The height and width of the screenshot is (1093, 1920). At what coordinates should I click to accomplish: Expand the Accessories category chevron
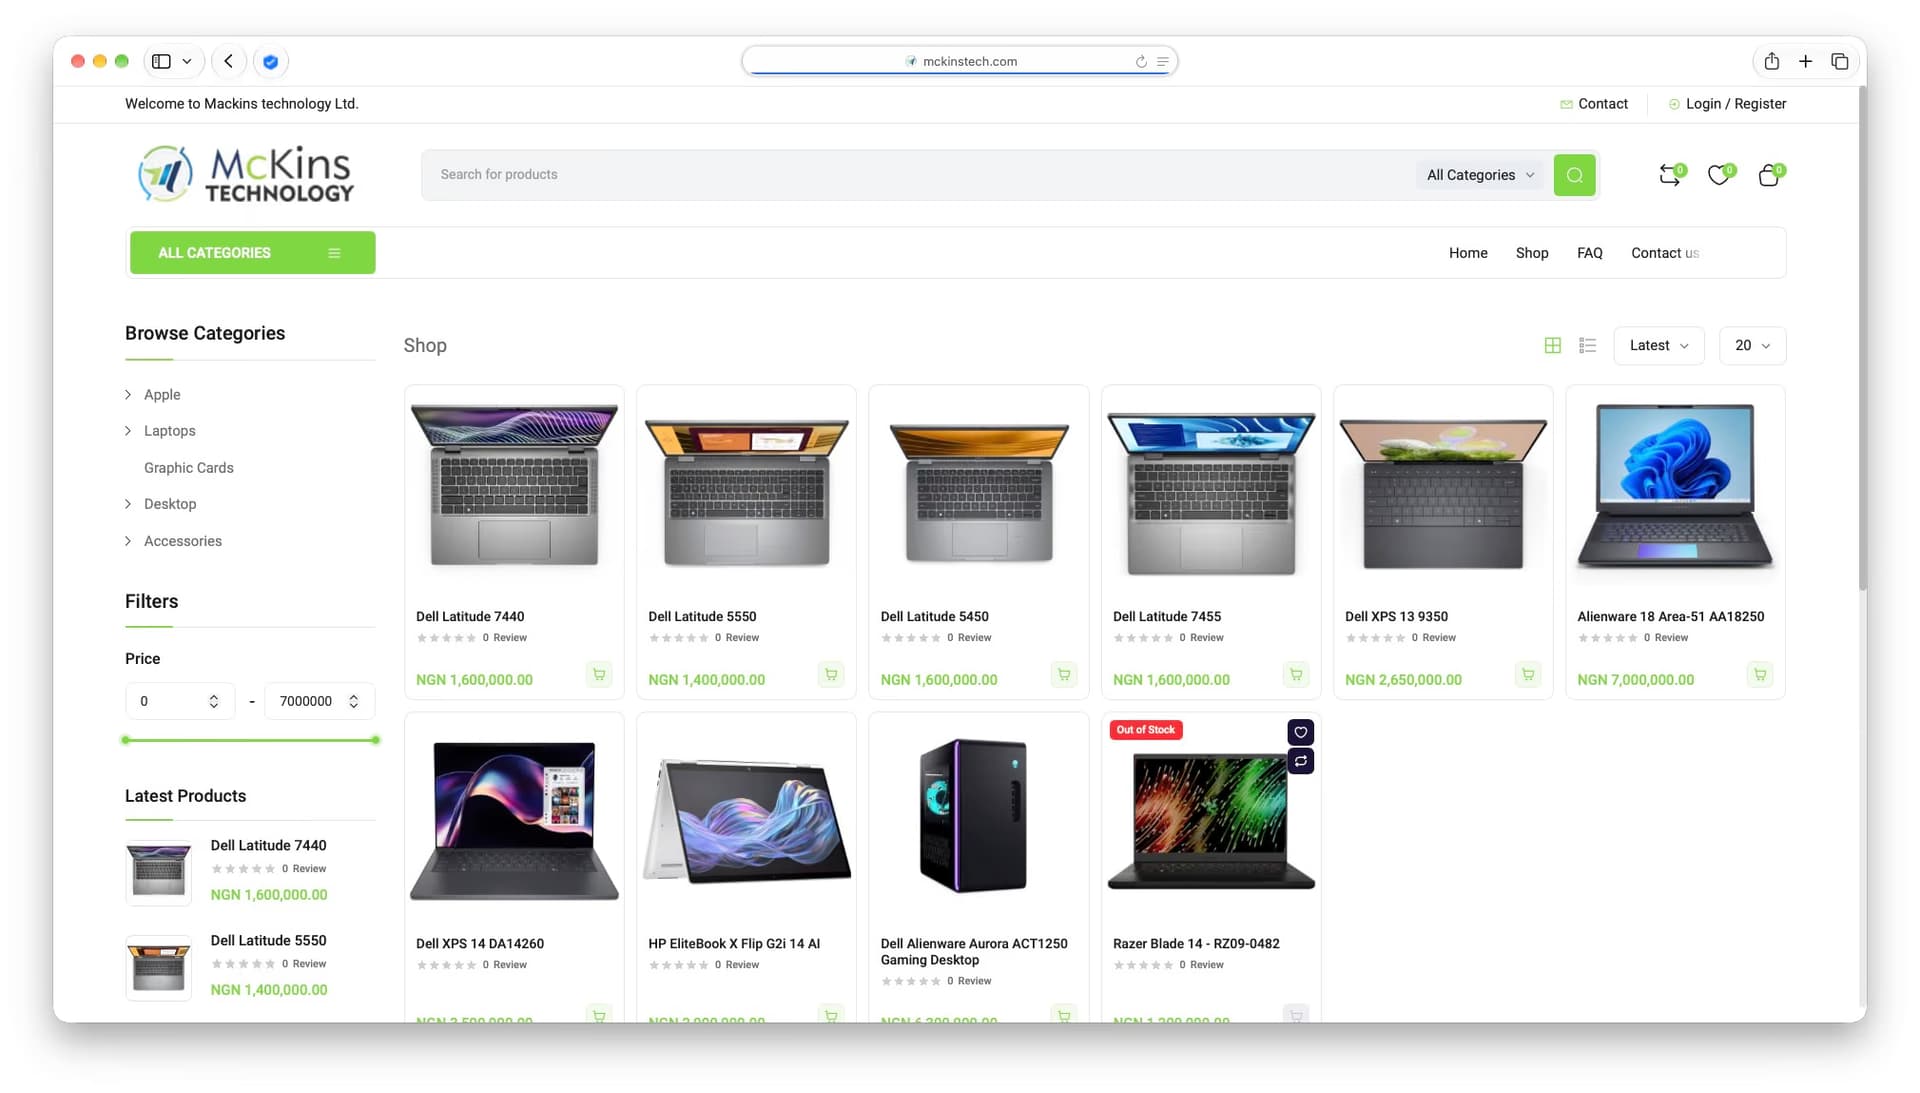click(x=128, y=540)
